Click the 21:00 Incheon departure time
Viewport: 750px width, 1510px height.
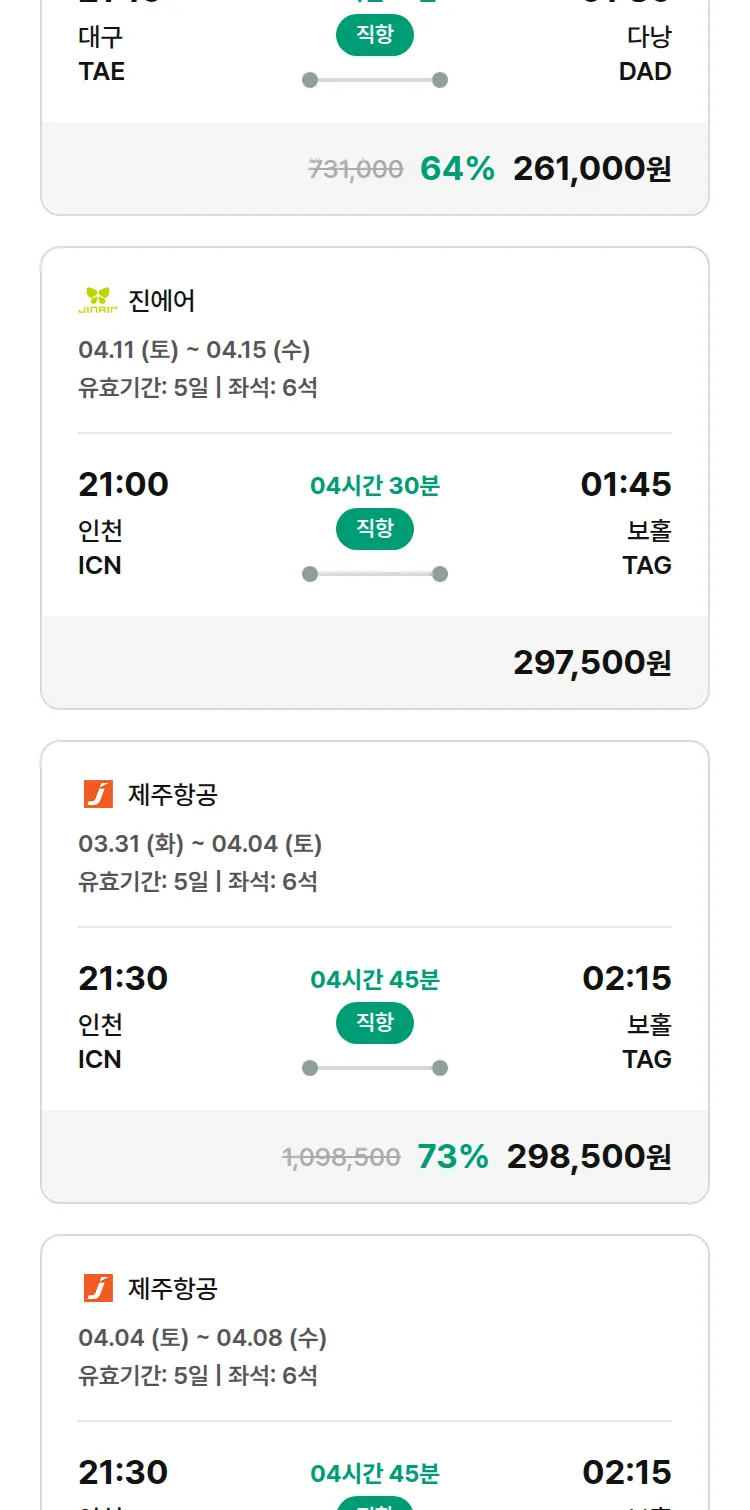click(x=123, y=485)
